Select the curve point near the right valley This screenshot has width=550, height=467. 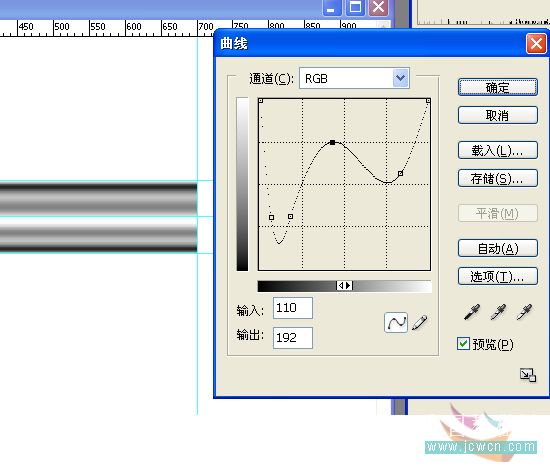(401, 173)
